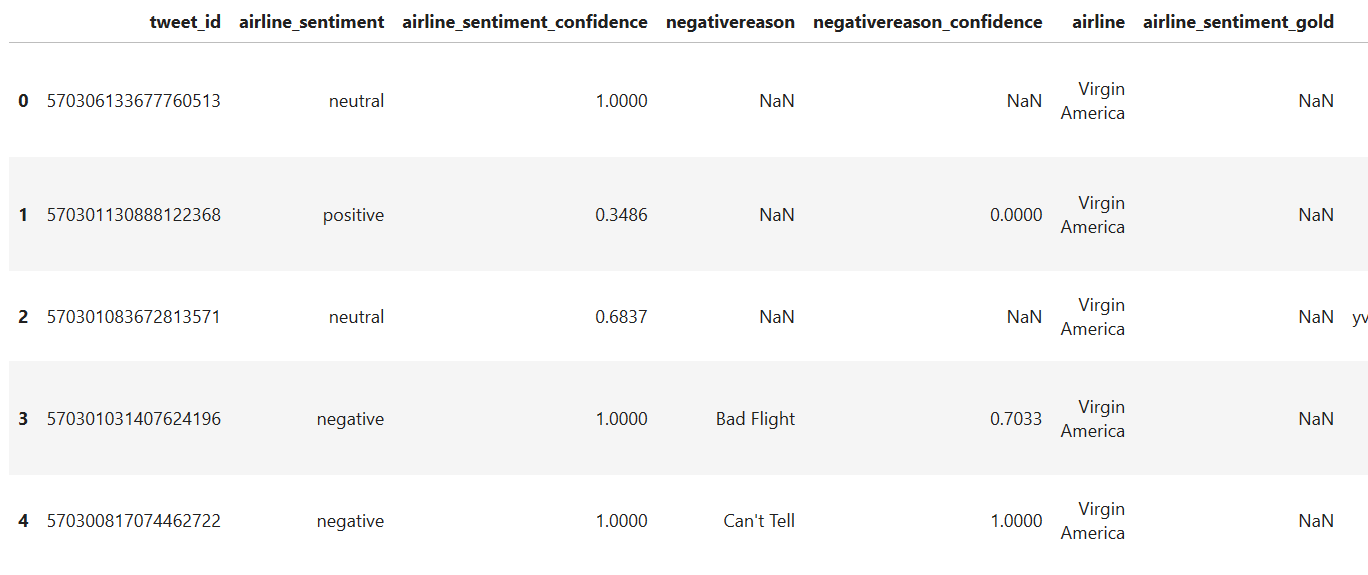
Task: Click the airline_sentiment column header
Action: (x=312, y=22)
